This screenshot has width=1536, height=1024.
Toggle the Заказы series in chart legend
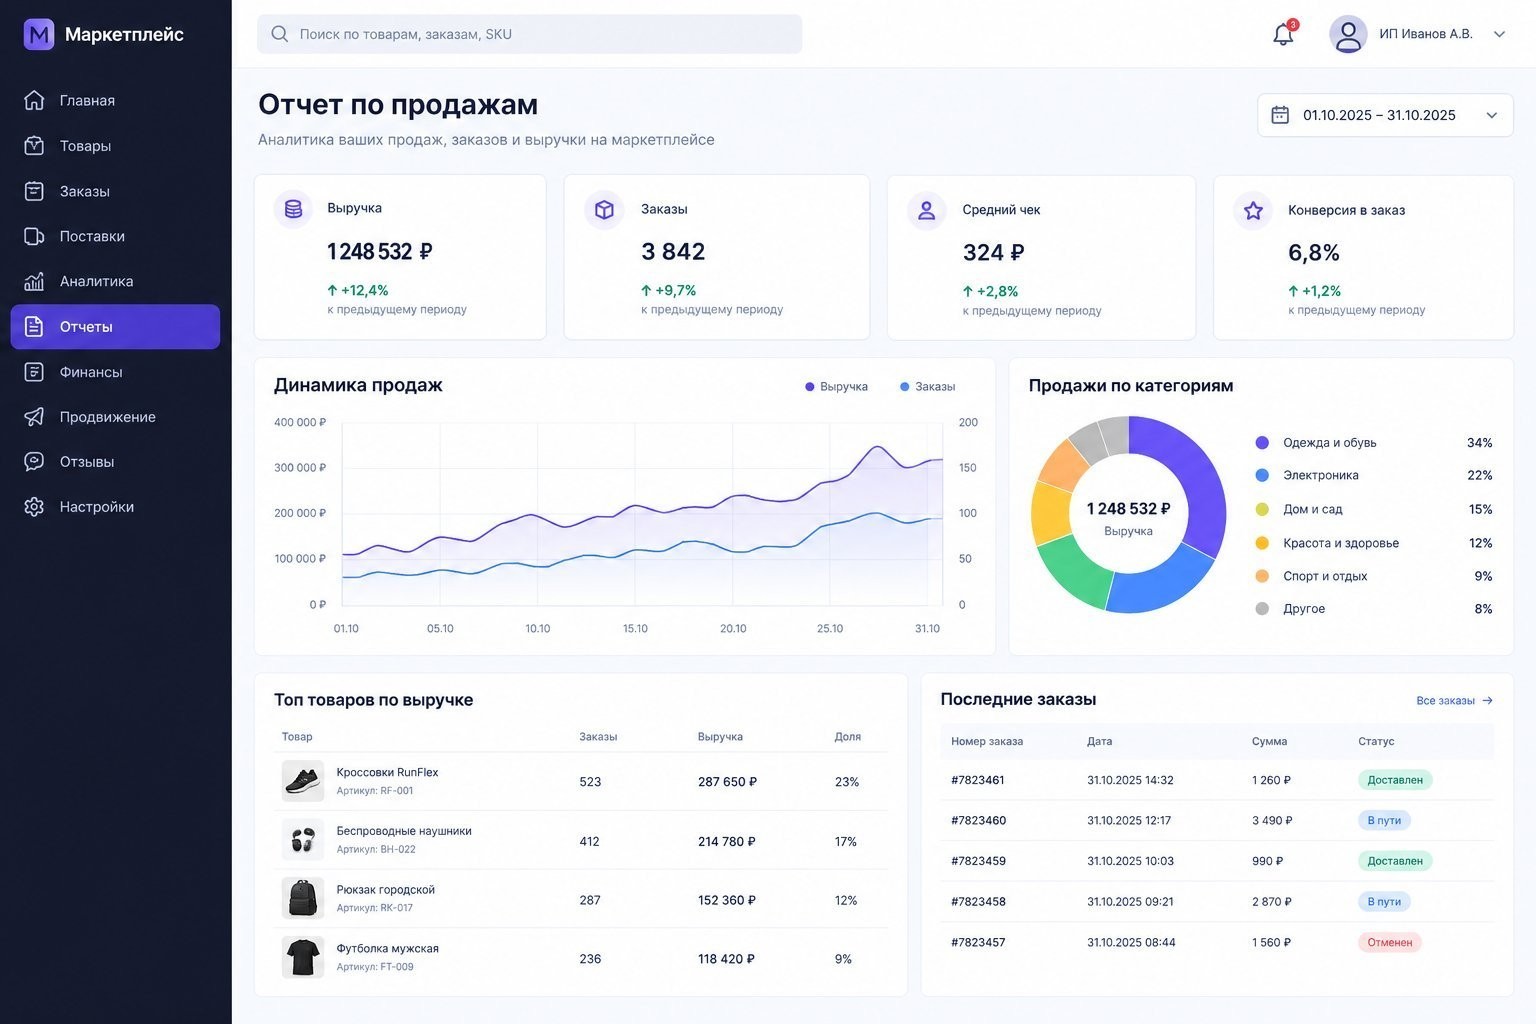(927, 387)
